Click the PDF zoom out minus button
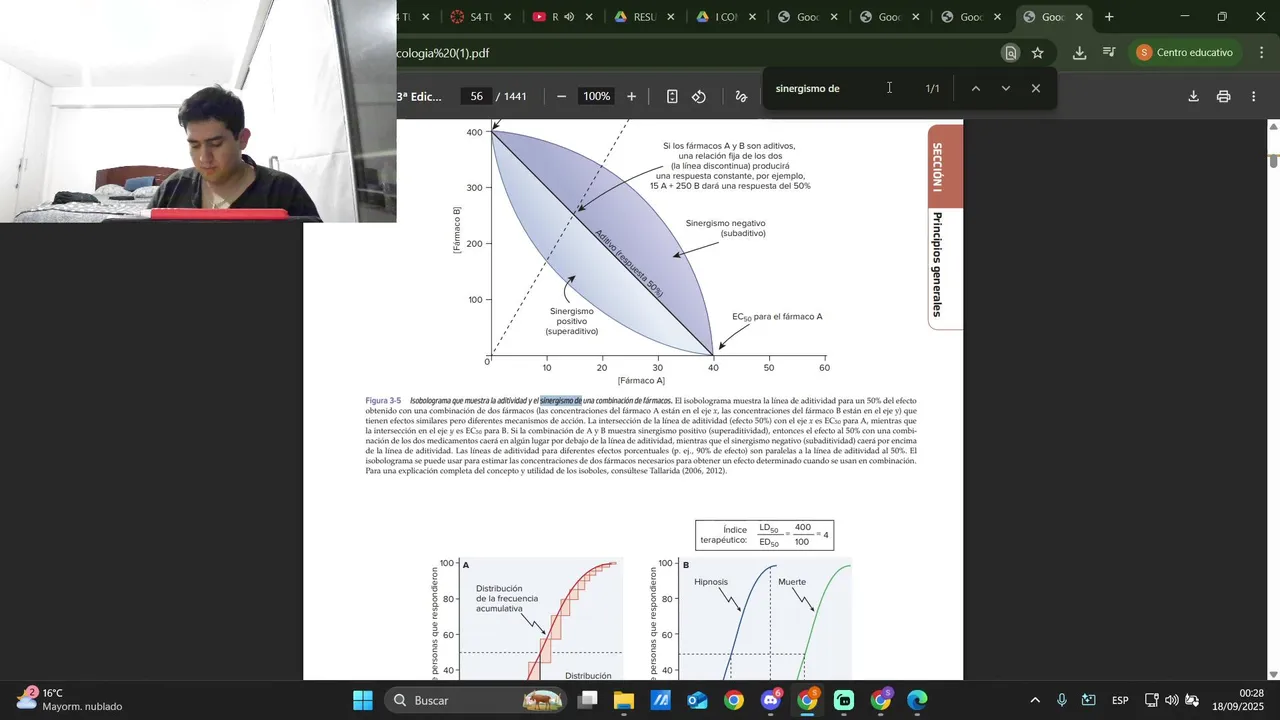The height and width of the screenshot is (720, 1280). tap(561, 96)
